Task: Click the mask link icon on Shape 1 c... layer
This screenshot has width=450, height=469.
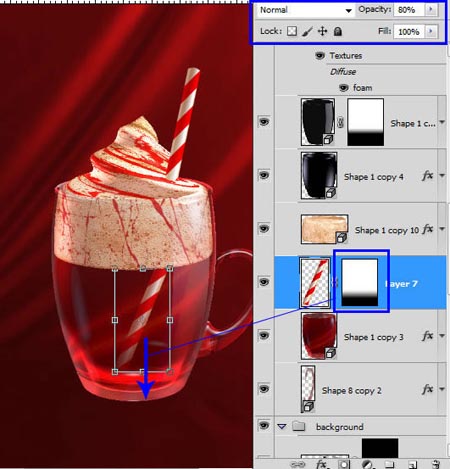Action: [x=340, y=122]
